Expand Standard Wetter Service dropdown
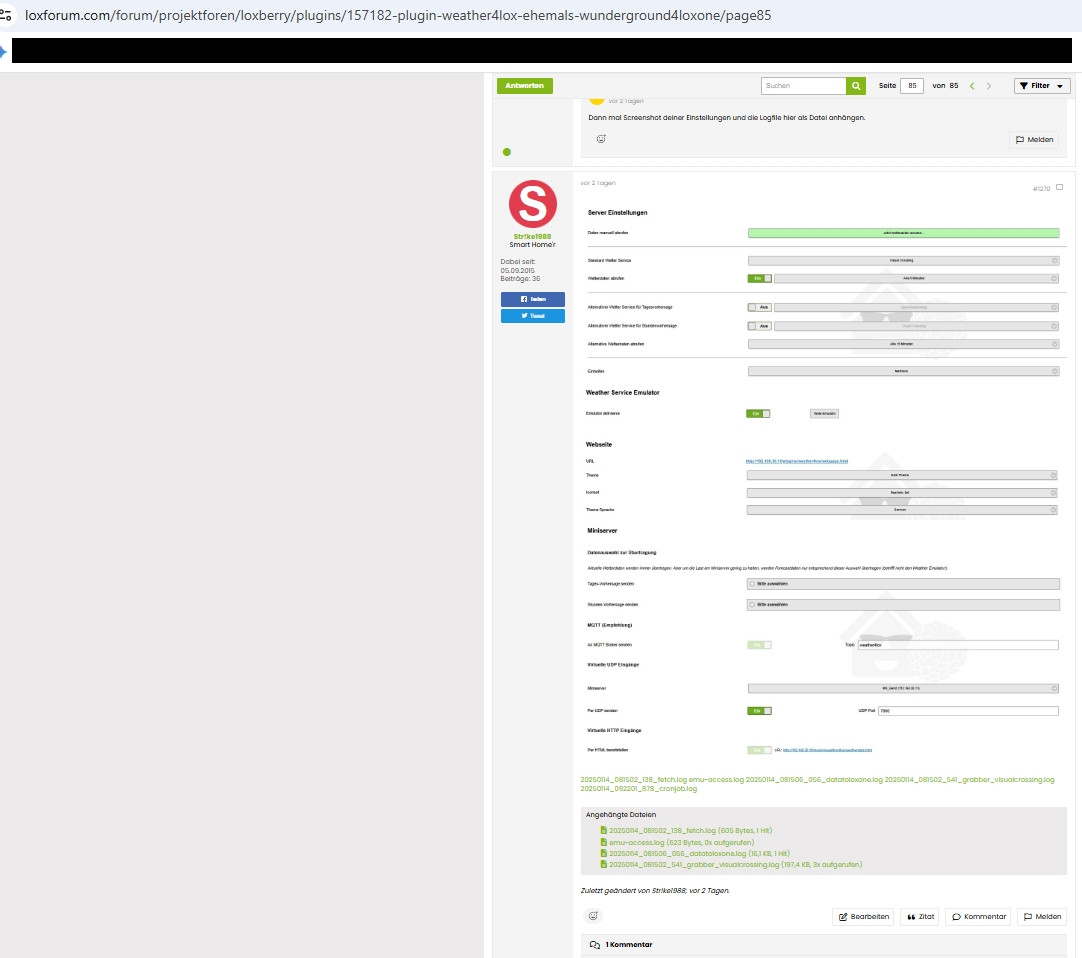This screenshot has height=958, width=1082. click(x=903, y=260)
